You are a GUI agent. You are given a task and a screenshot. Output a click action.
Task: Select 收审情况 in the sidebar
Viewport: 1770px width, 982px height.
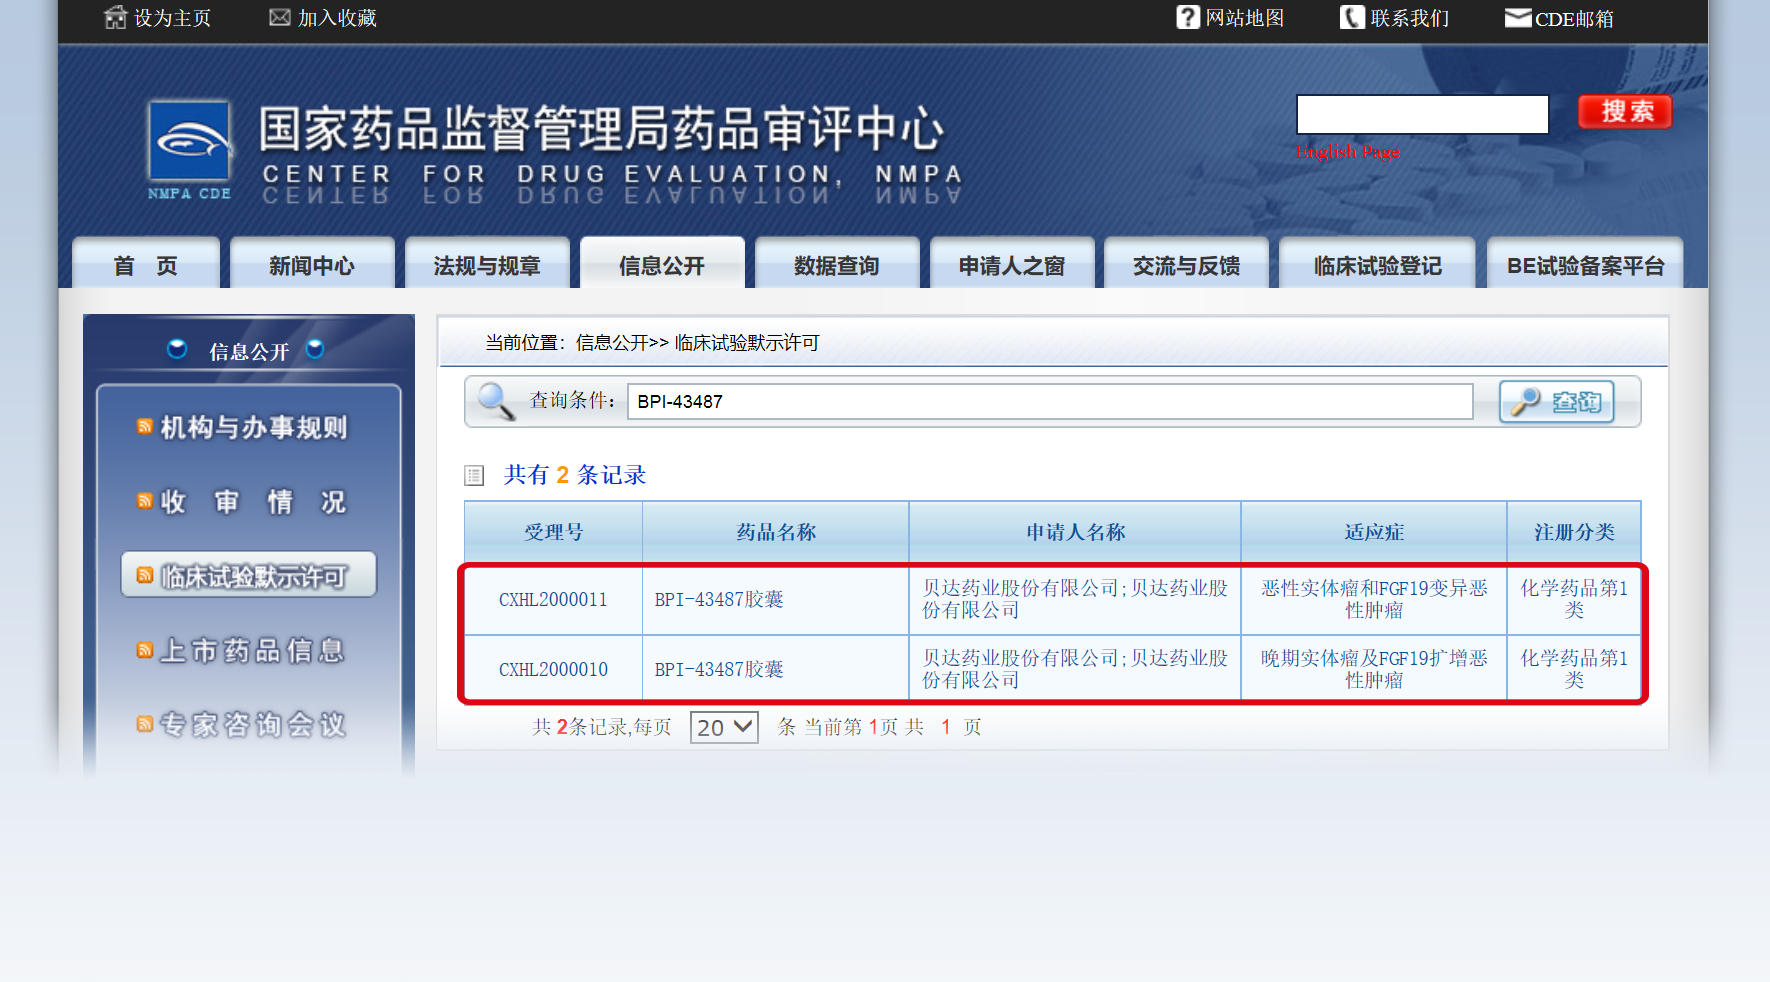(254, 501)
